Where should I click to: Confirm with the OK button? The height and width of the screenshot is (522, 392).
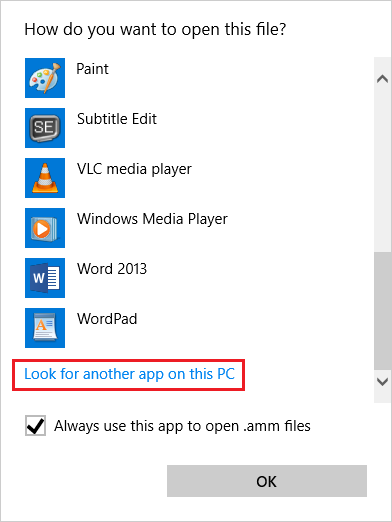(267, 481)
